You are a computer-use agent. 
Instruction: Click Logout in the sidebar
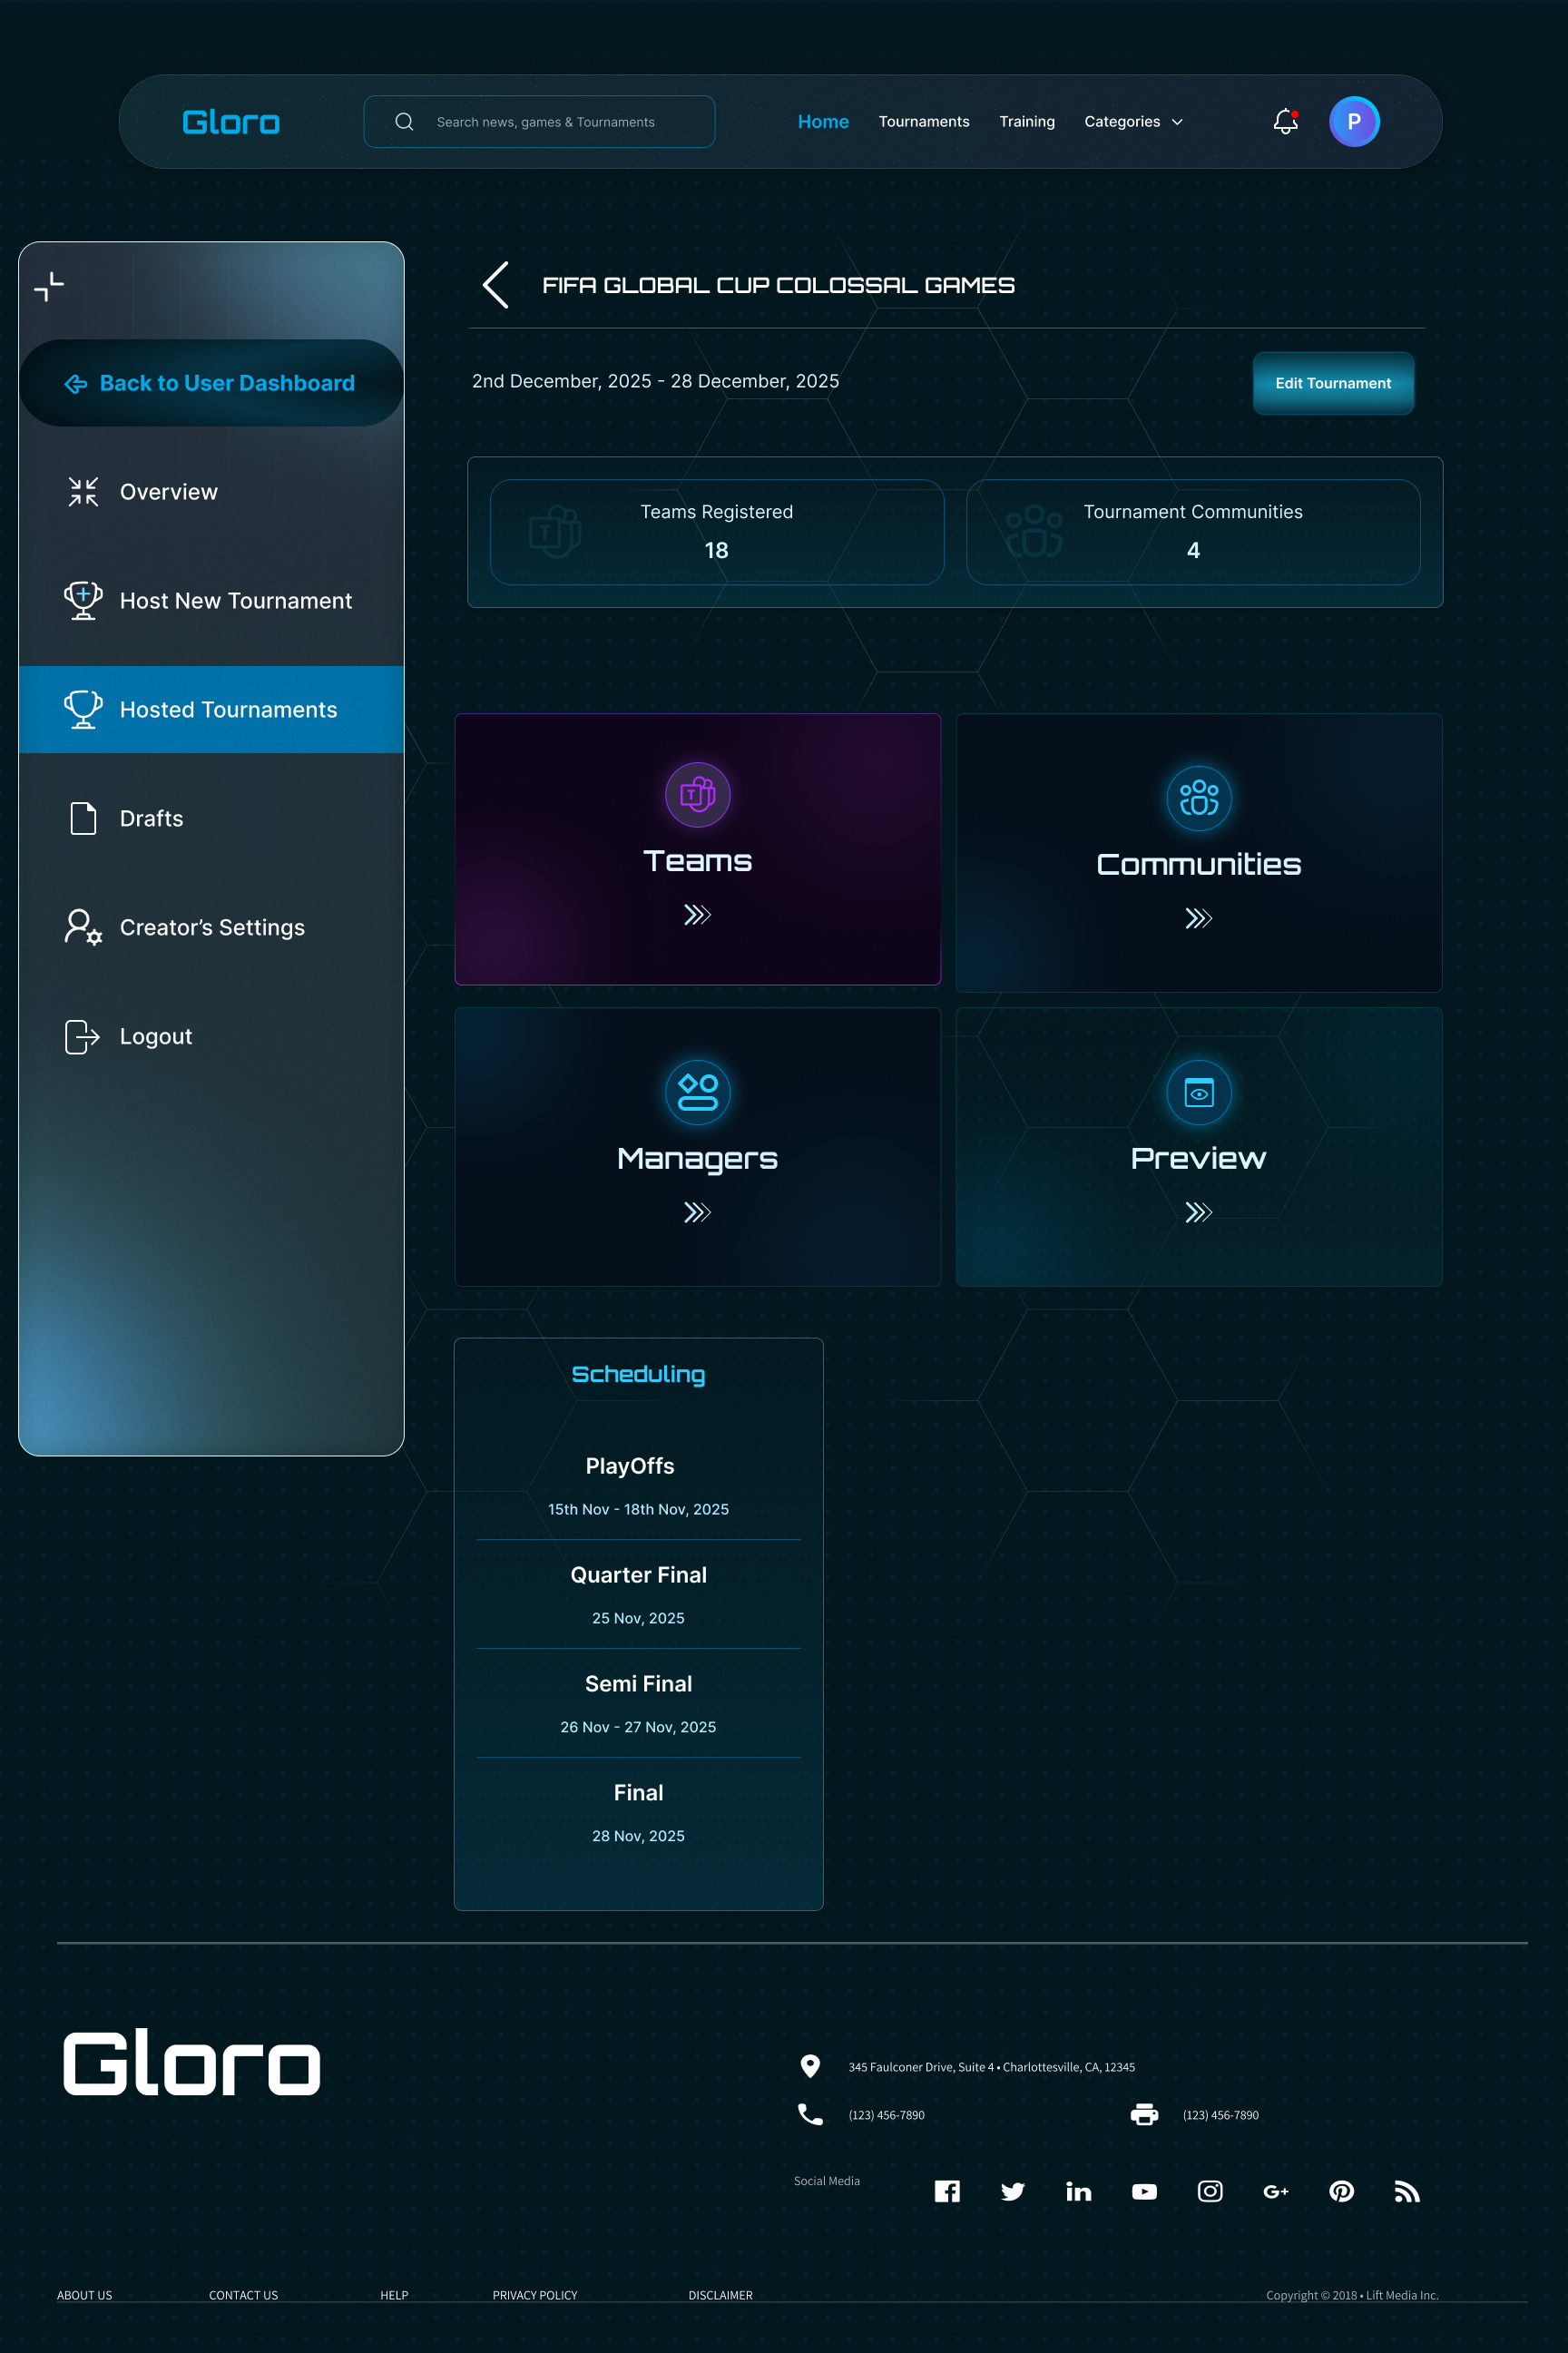(x=211, y=1037)
